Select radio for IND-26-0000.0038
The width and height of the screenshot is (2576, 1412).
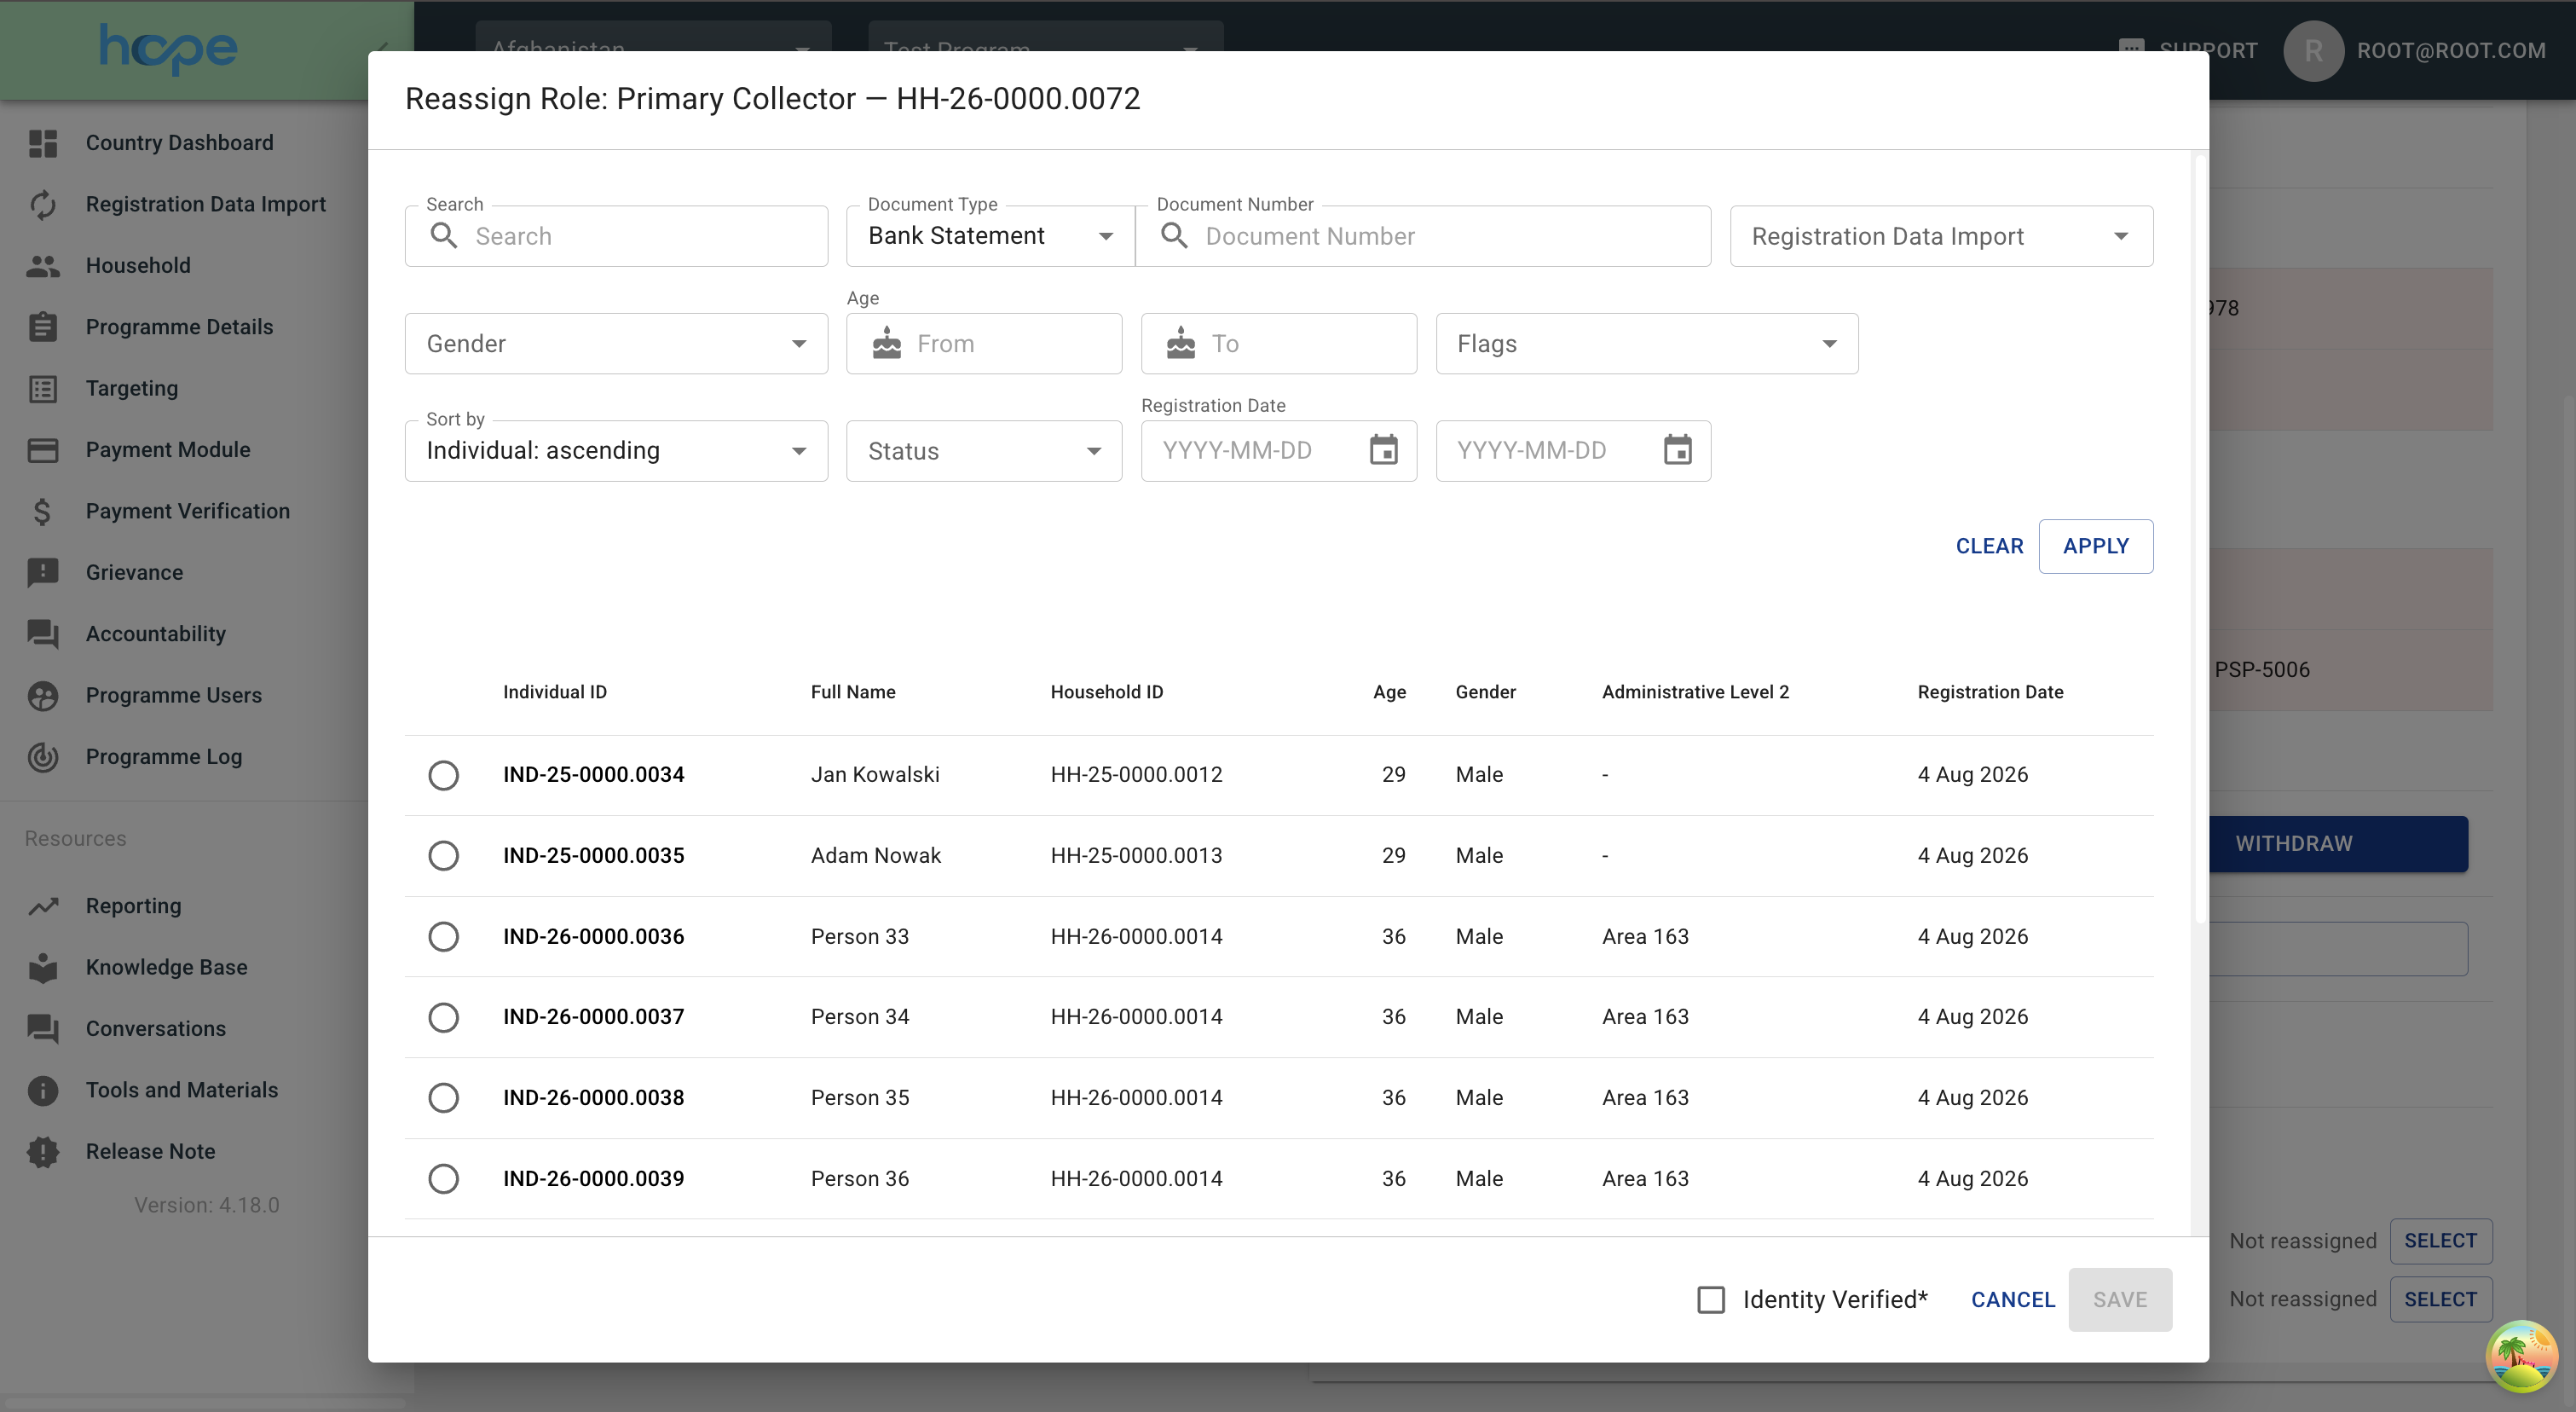[443, 1098]
